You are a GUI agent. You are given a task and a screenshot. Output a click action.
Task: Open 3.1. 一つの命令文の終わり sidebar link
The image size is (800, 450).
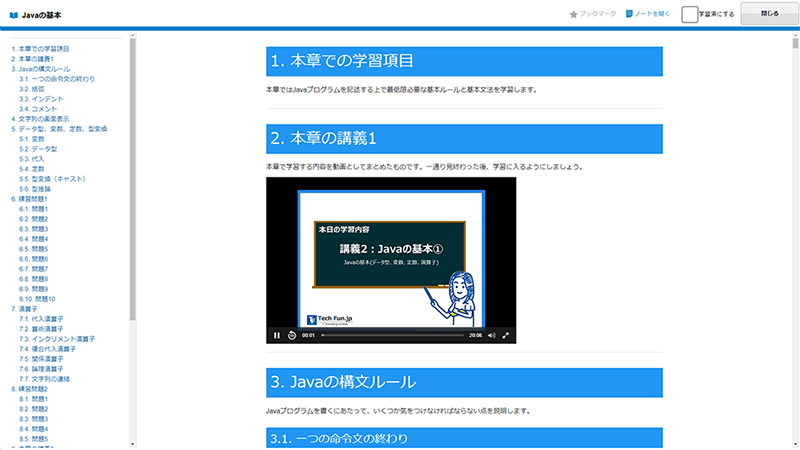pos(57,79)
